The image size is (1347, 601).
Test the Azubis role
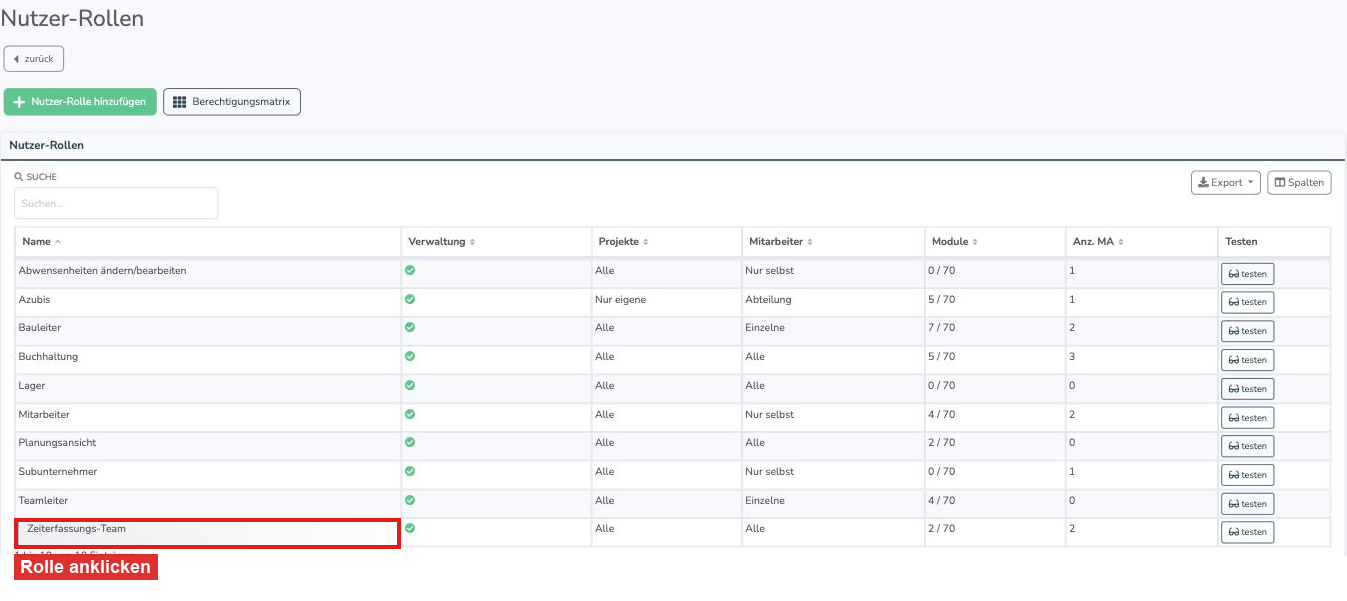tap(1247, 302)
